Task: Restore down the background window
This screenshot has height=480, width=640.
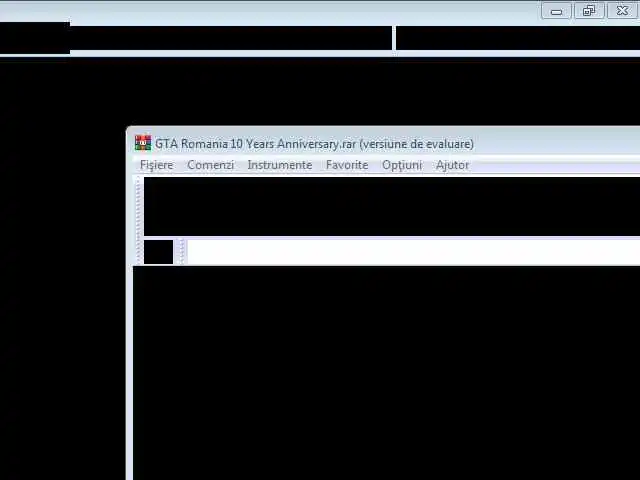Action: [589, 11]
